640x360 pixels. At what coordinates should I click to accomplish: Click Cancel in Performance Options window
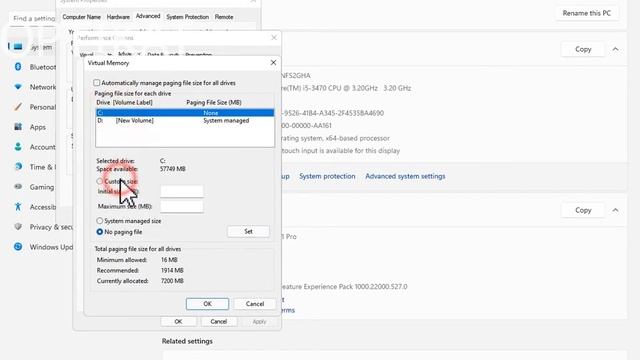(218, 322)
